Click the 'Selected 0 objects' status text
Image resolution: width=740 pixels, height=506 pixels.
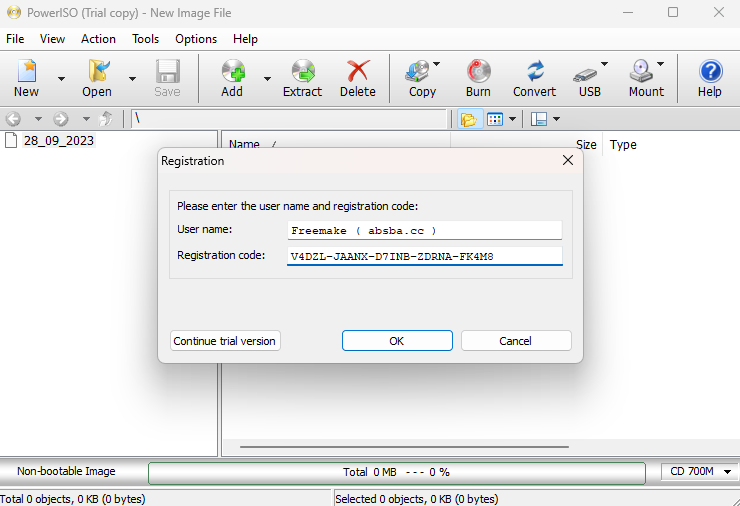point(417,499)
